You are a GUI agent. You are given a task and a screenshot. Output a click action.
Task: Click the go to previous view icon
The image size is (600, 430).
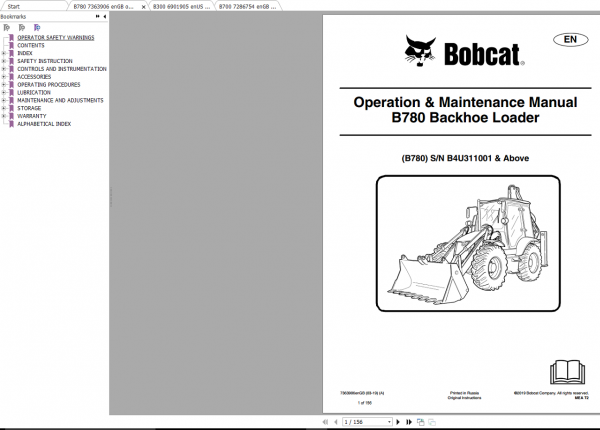[x=421, y=422]
